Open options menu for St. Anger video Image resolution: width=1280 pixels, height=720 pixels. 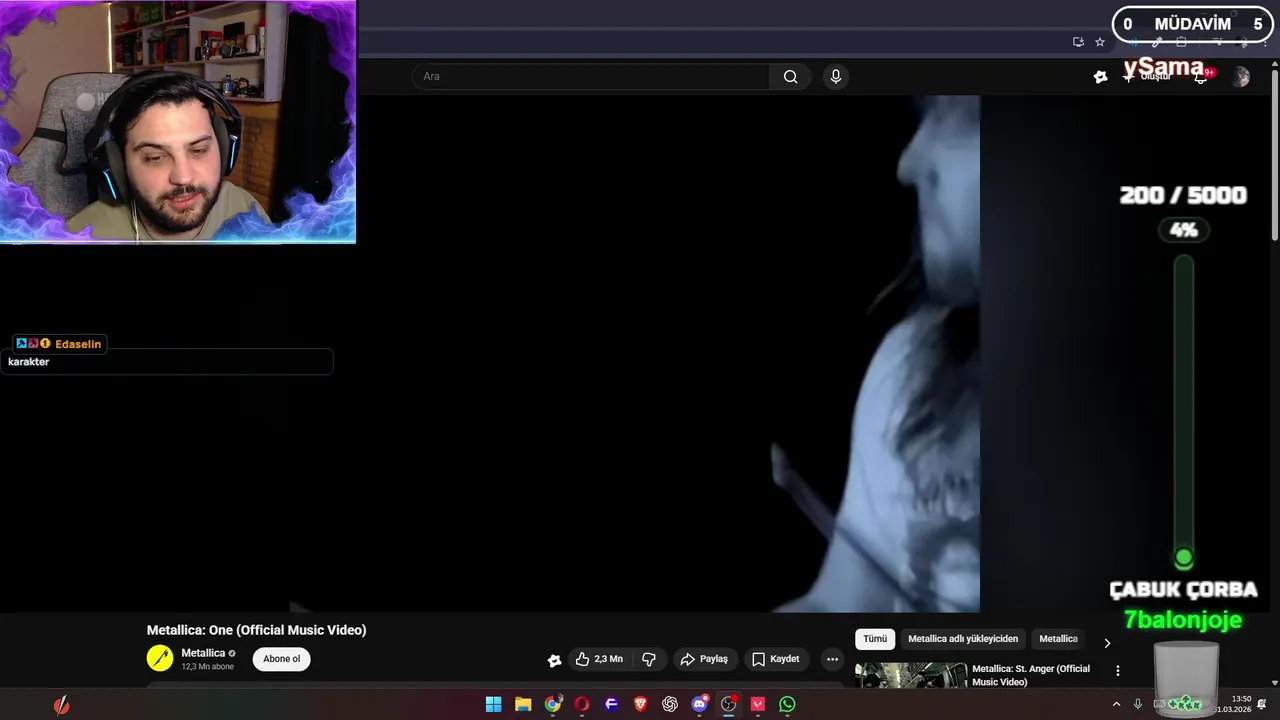[x=1118, y=671]
